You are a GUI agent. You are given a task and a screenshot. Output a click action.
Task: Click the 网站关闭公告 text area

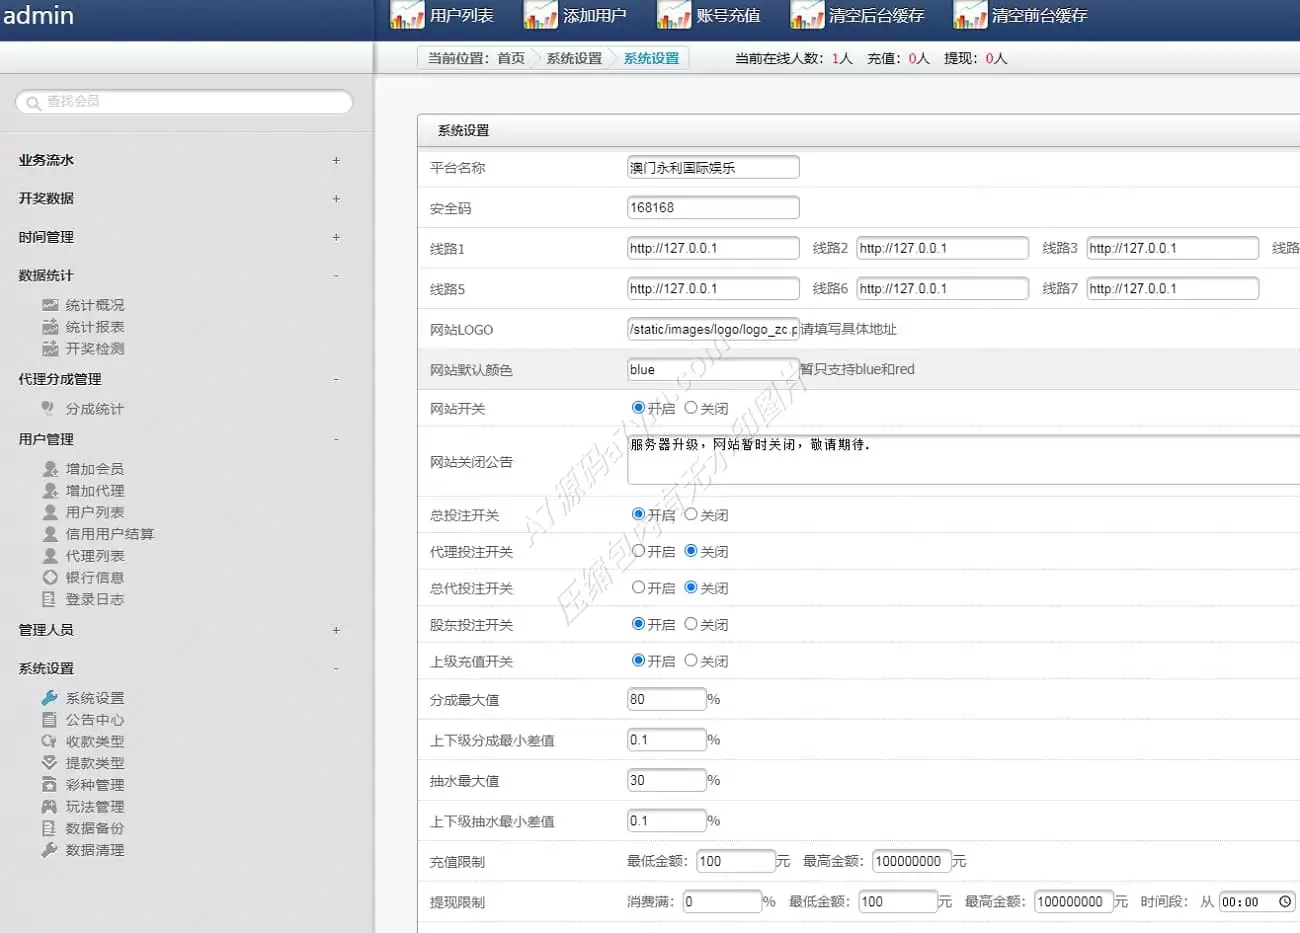pyautogui.click(x=964, y=460)
